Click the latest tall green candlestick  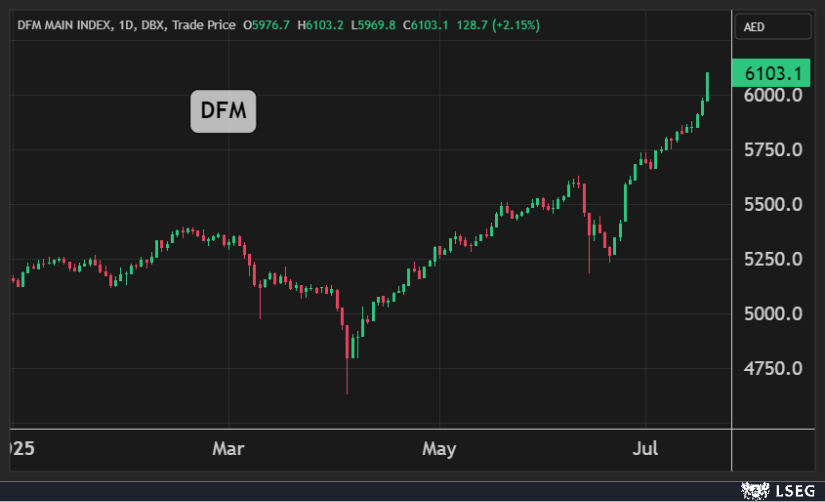pos(708,86)
